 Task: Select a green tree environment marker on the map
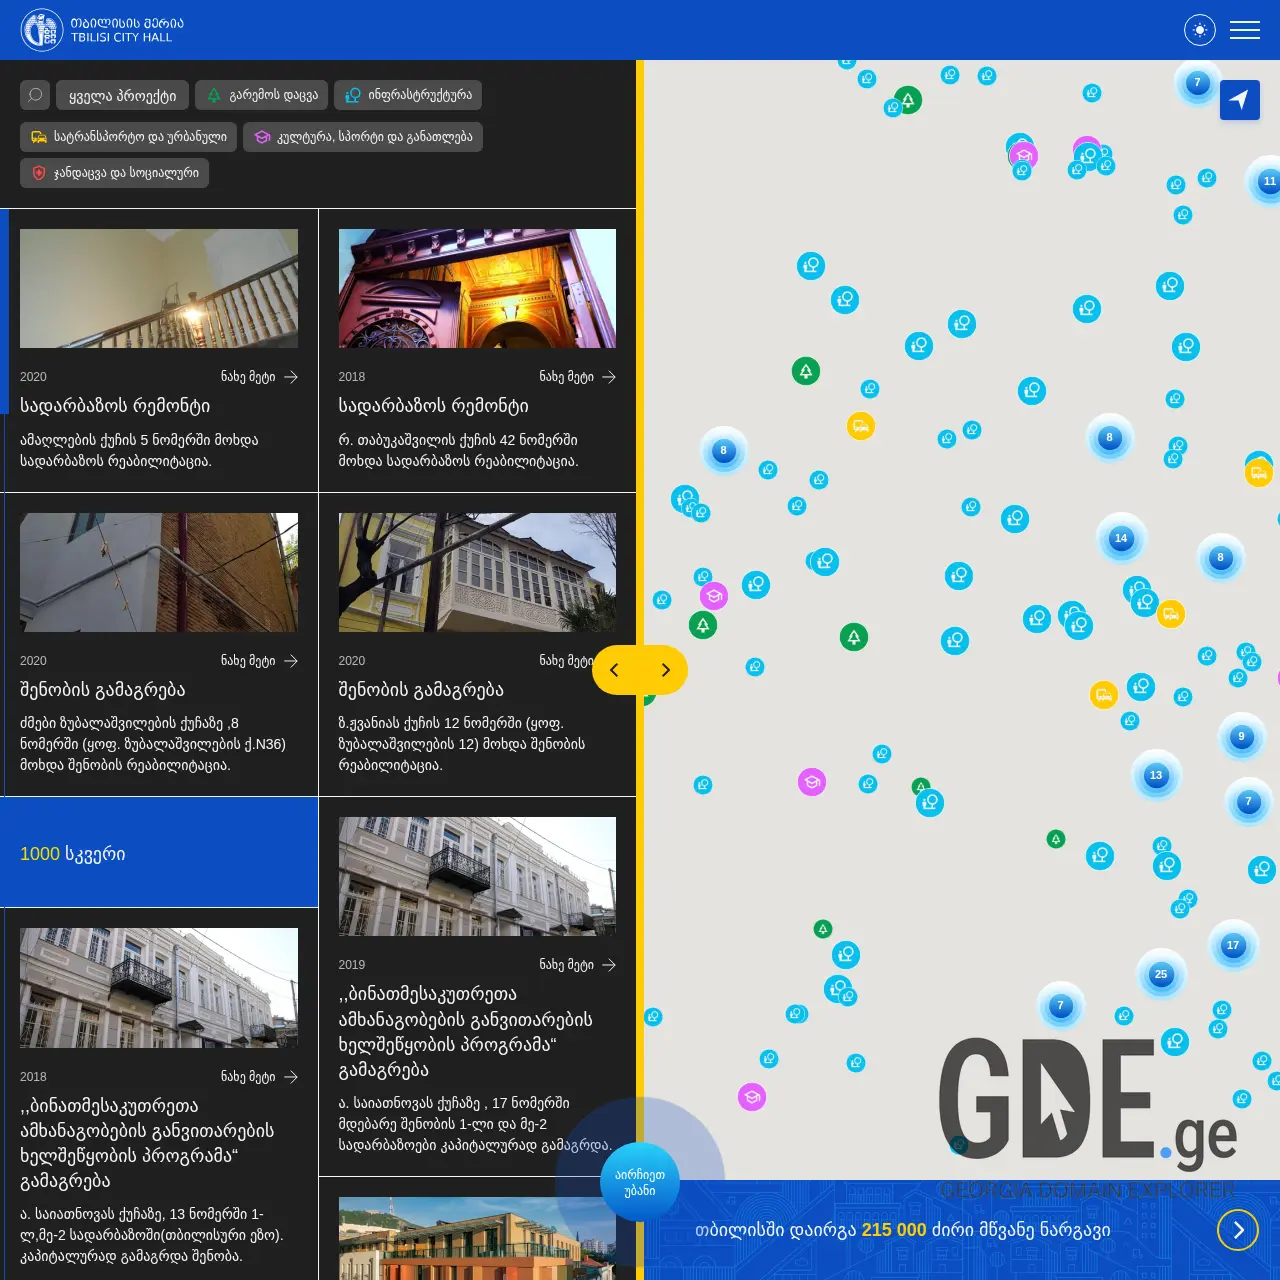[x=807, y=370]
